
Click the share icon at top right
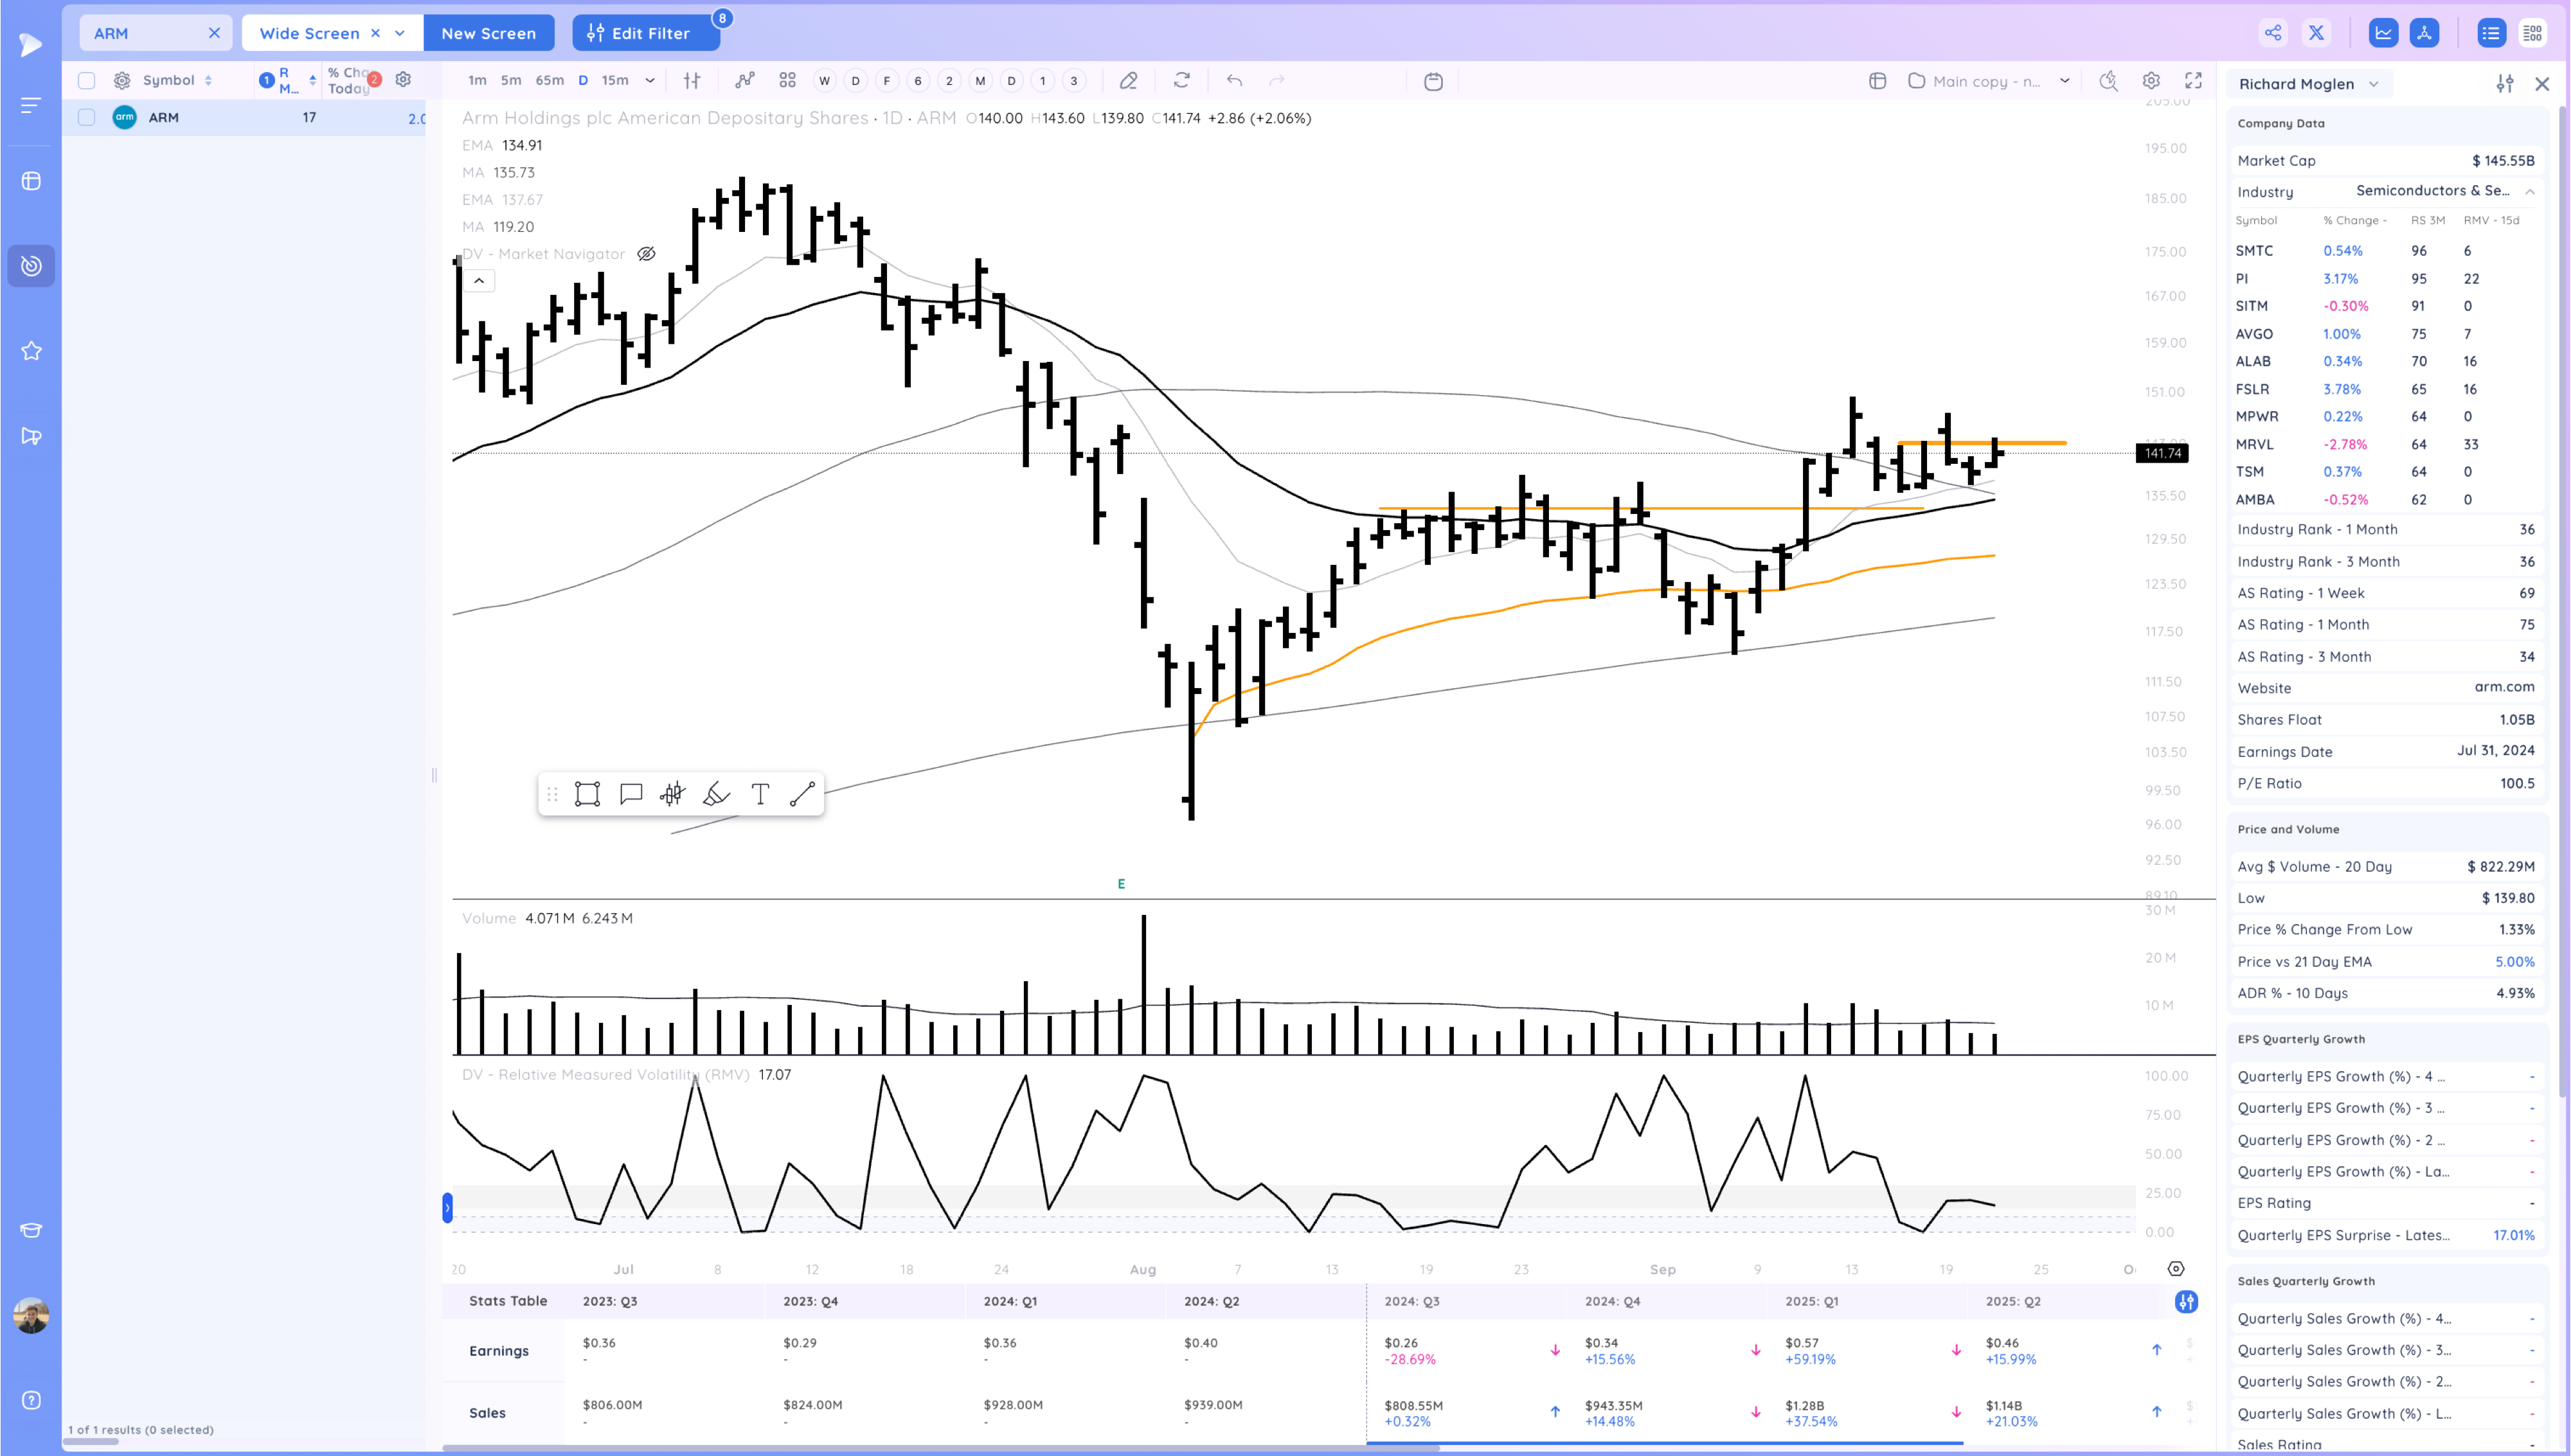coord(2273,33)
